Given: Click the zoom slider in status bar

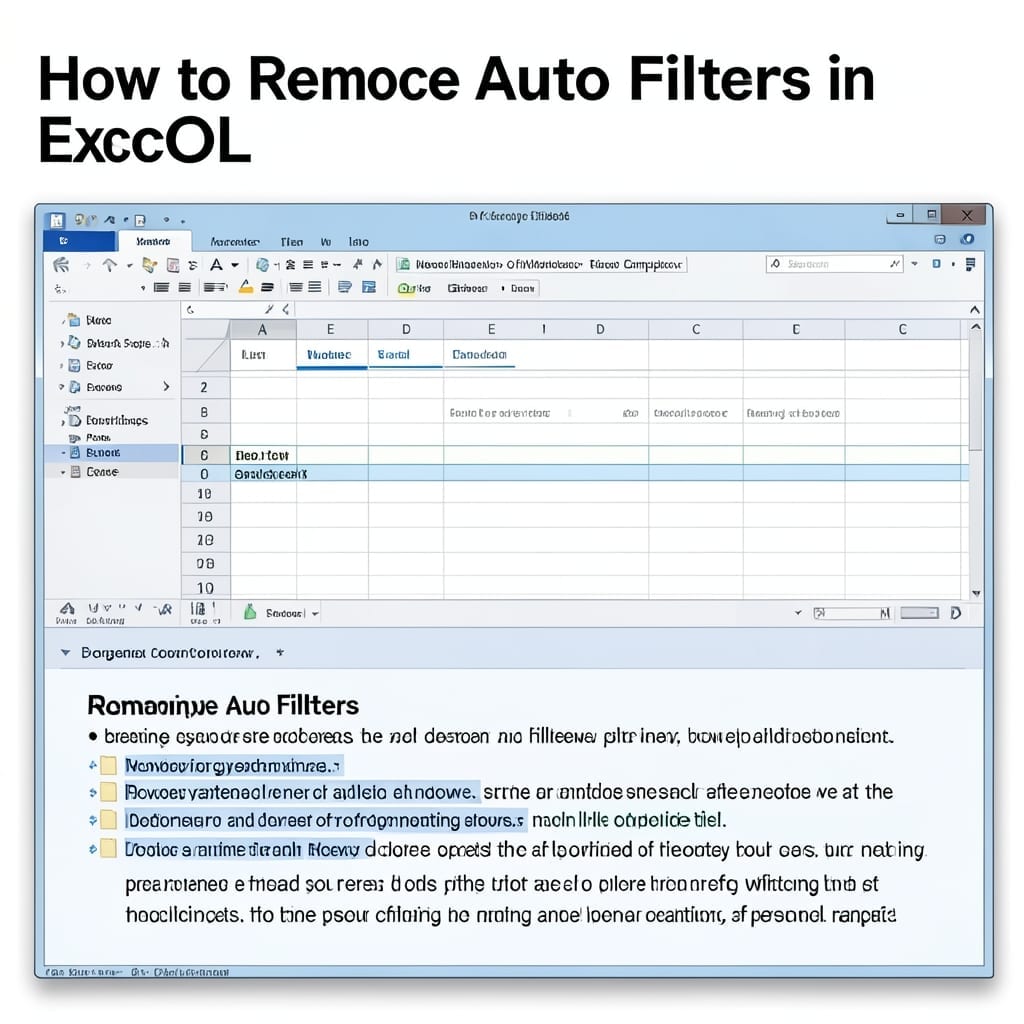Looking at the screenshot, I should click(x=919, y=613).
